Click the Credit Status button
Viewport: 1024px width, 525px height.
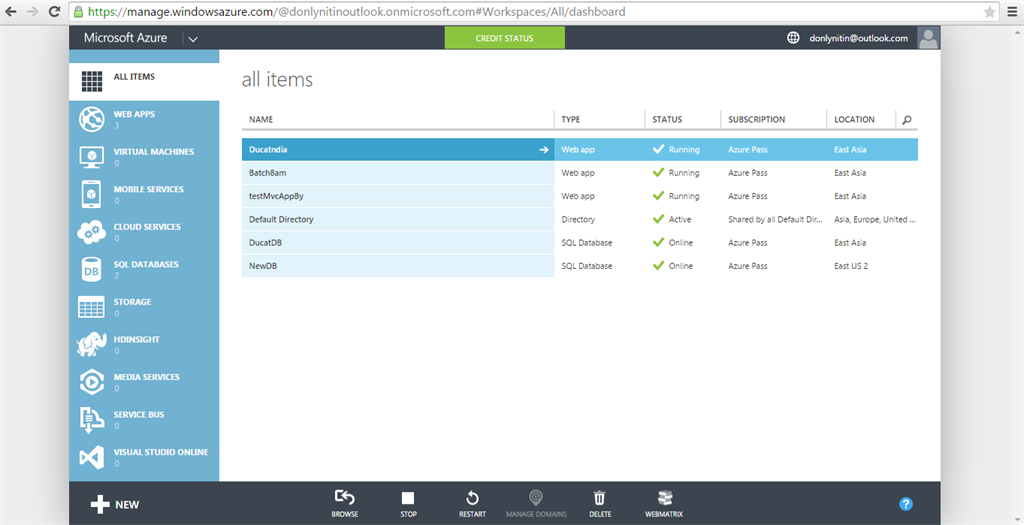point(505,38)
